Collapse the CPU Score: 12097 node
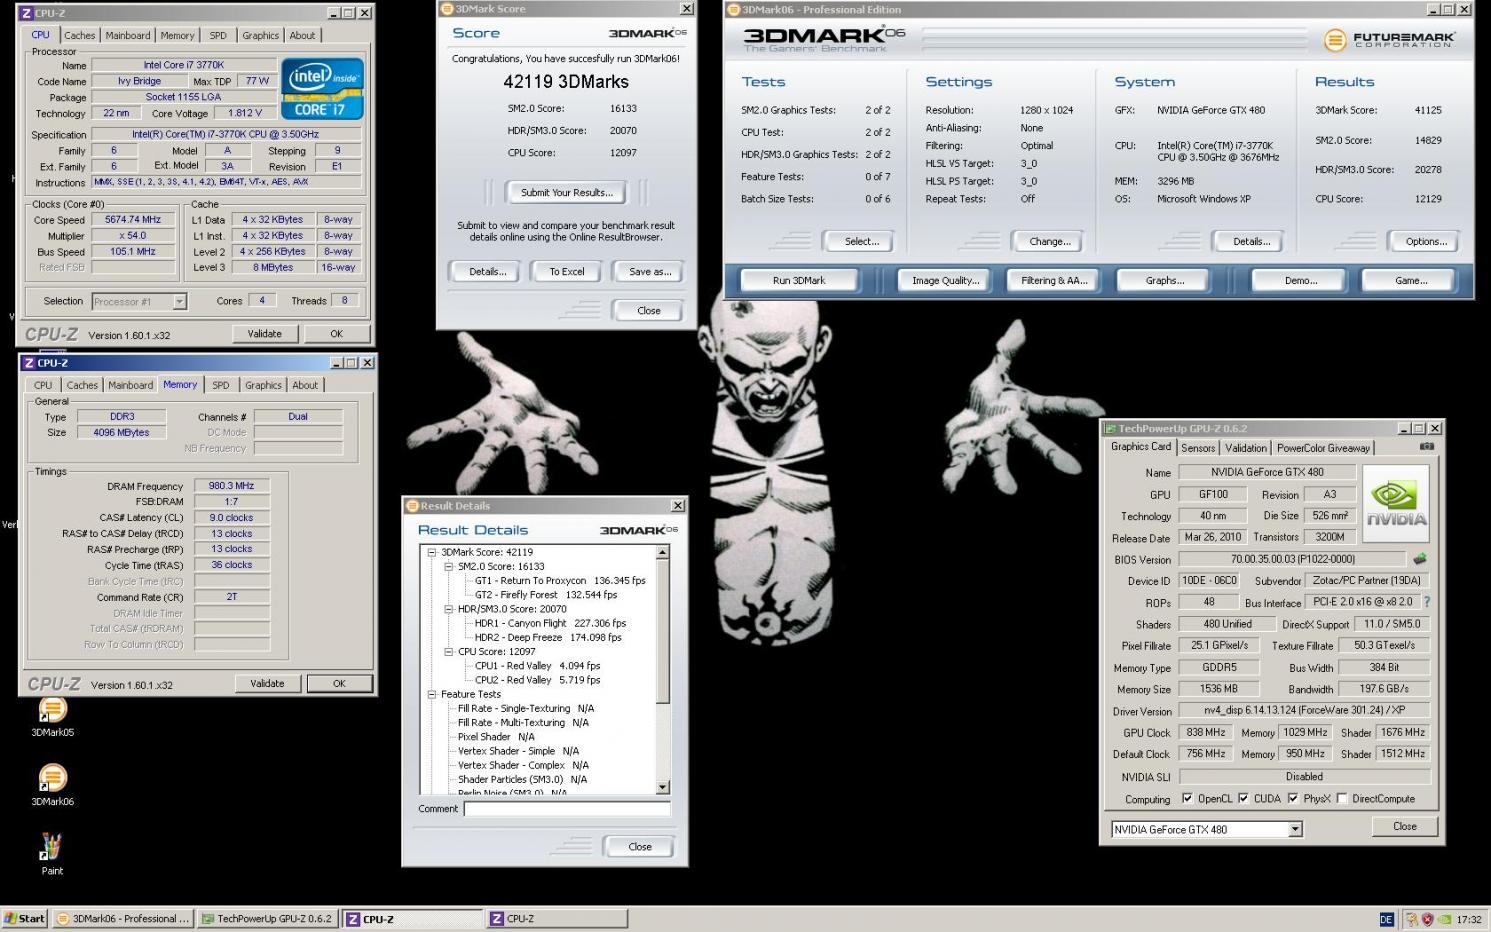Viewport: 1491px width, 932px height. coord(449,652)
